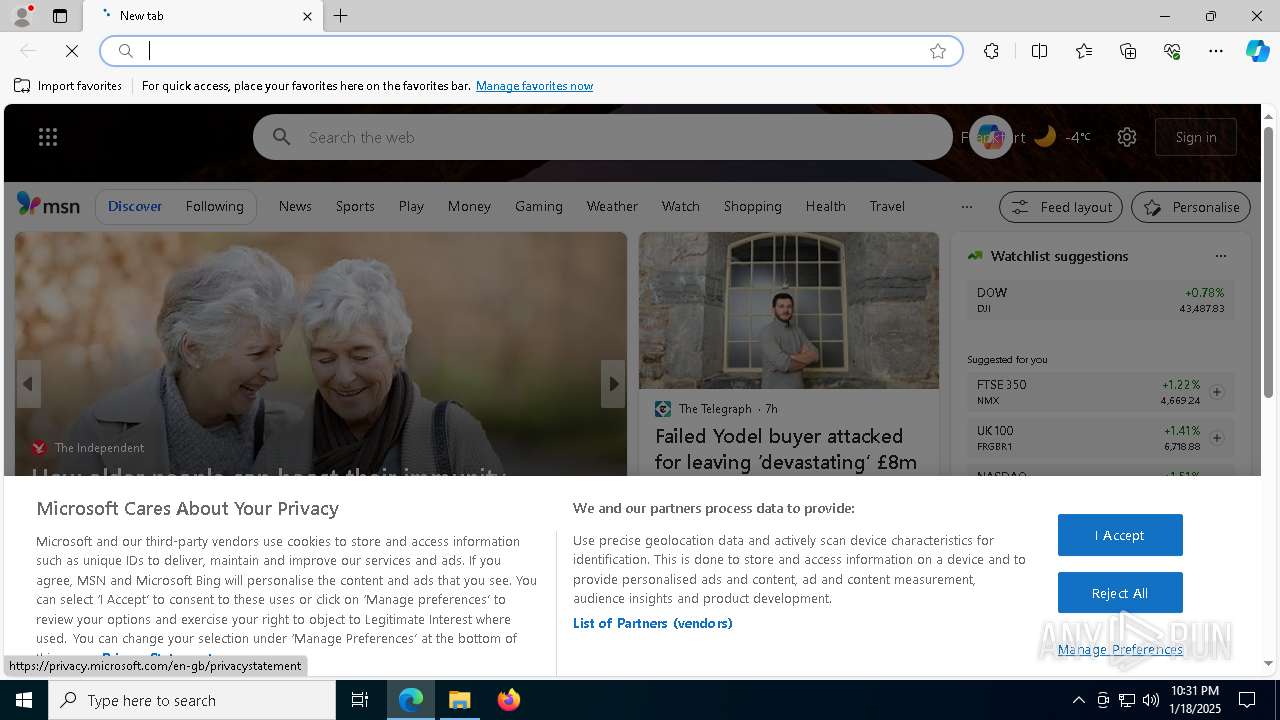Open the Extensions puzzle icon
Viewport: 1280px width, 720px height.
991,51
